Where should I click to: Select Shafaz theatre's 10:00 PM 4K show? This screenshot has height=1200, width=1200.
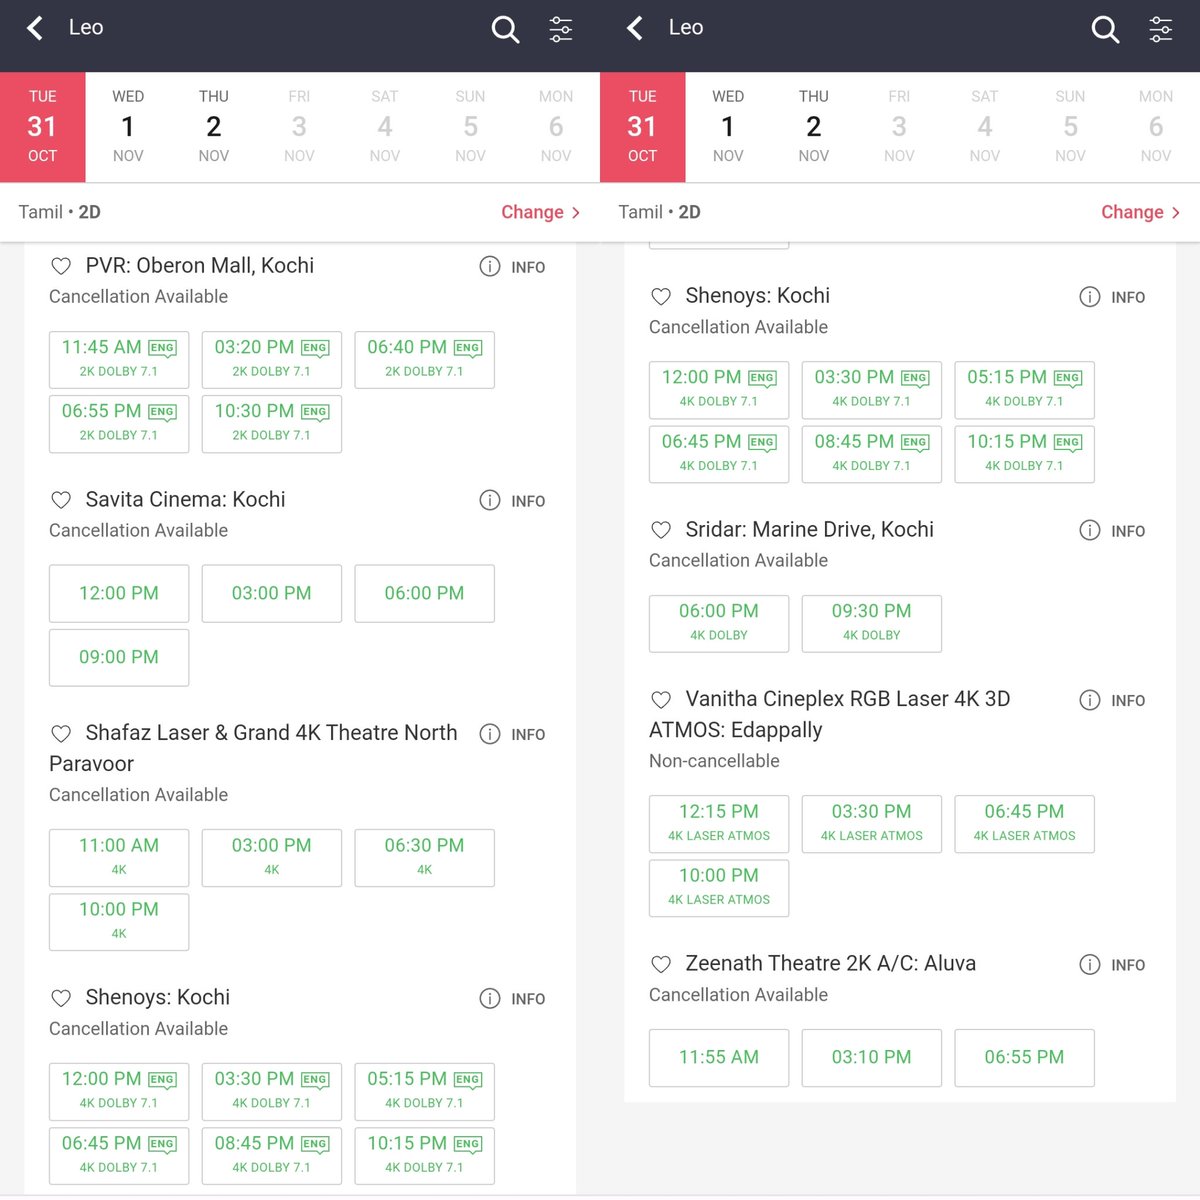(x=119, y=922)
